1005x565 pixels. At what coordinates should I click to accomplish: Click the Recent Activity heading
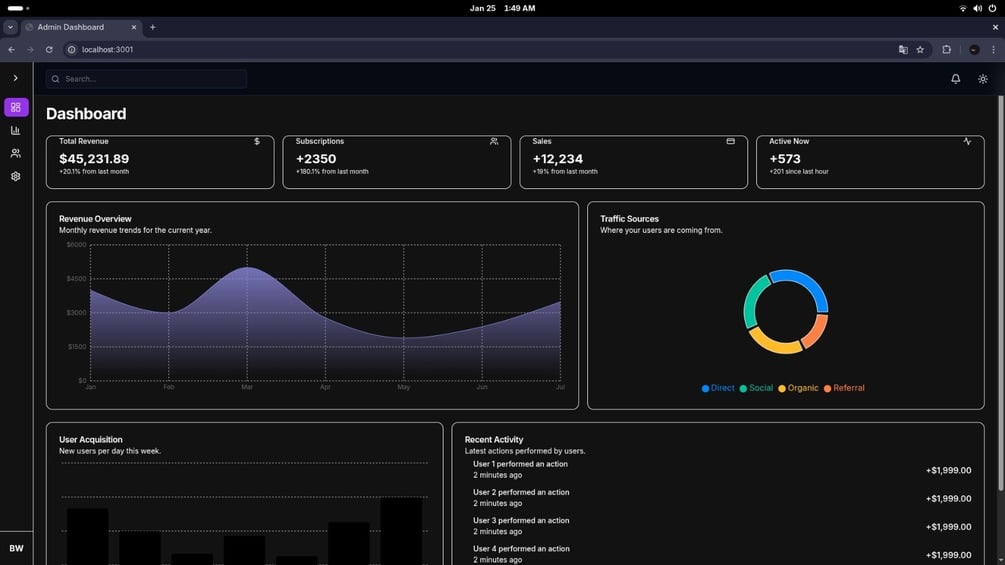pos(494,439)
